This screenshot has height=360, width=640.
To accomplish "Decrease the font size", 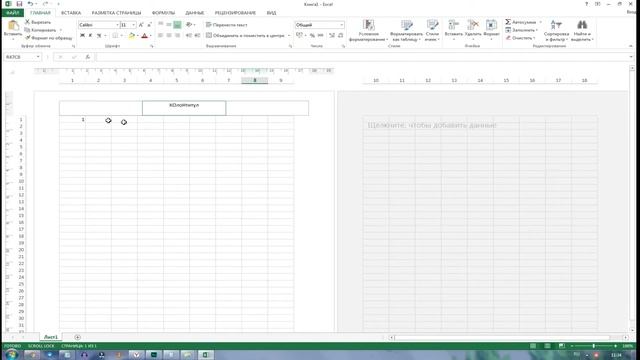I will click(149, 25).
